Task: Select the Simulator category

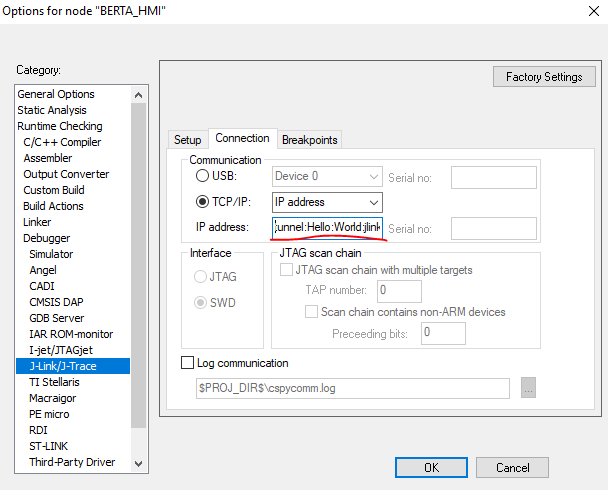Action: pos(51,254)
